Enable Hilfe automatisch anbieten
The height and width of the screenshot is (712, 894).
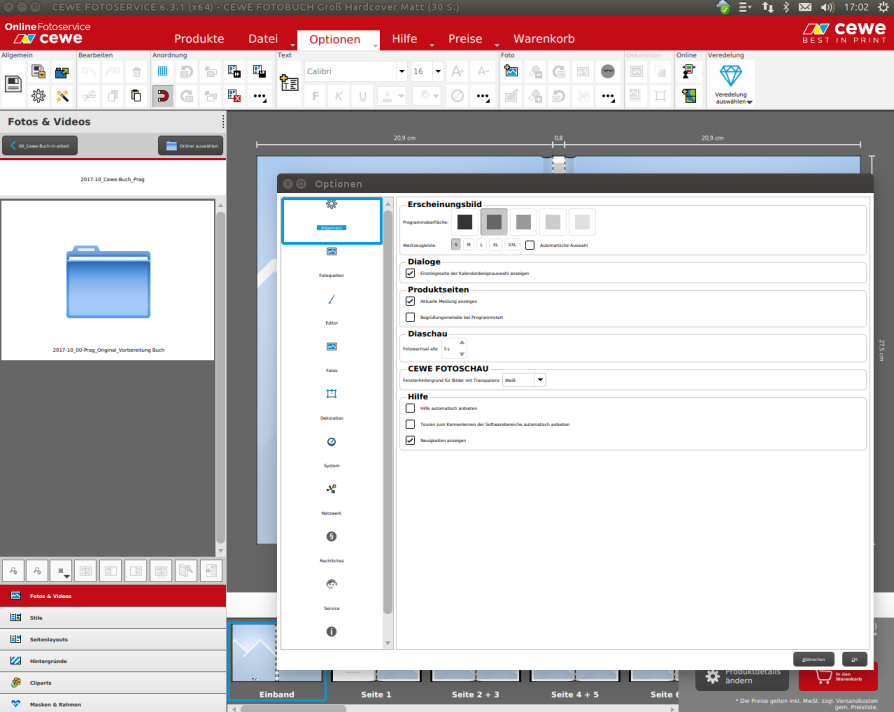point(411,408)
